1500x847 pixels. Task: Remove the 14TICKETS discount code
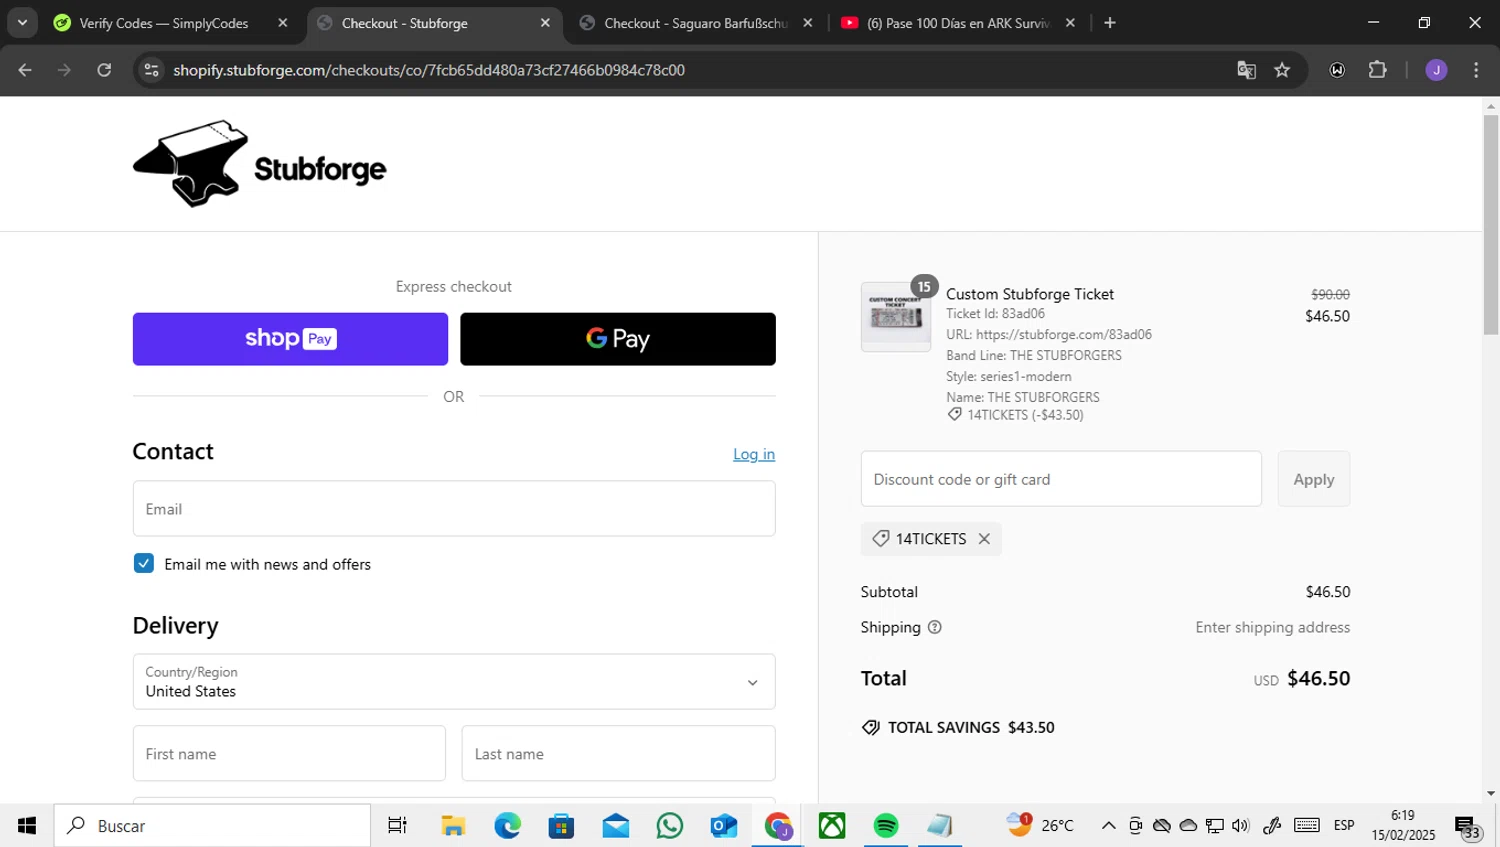coord(984,539)
